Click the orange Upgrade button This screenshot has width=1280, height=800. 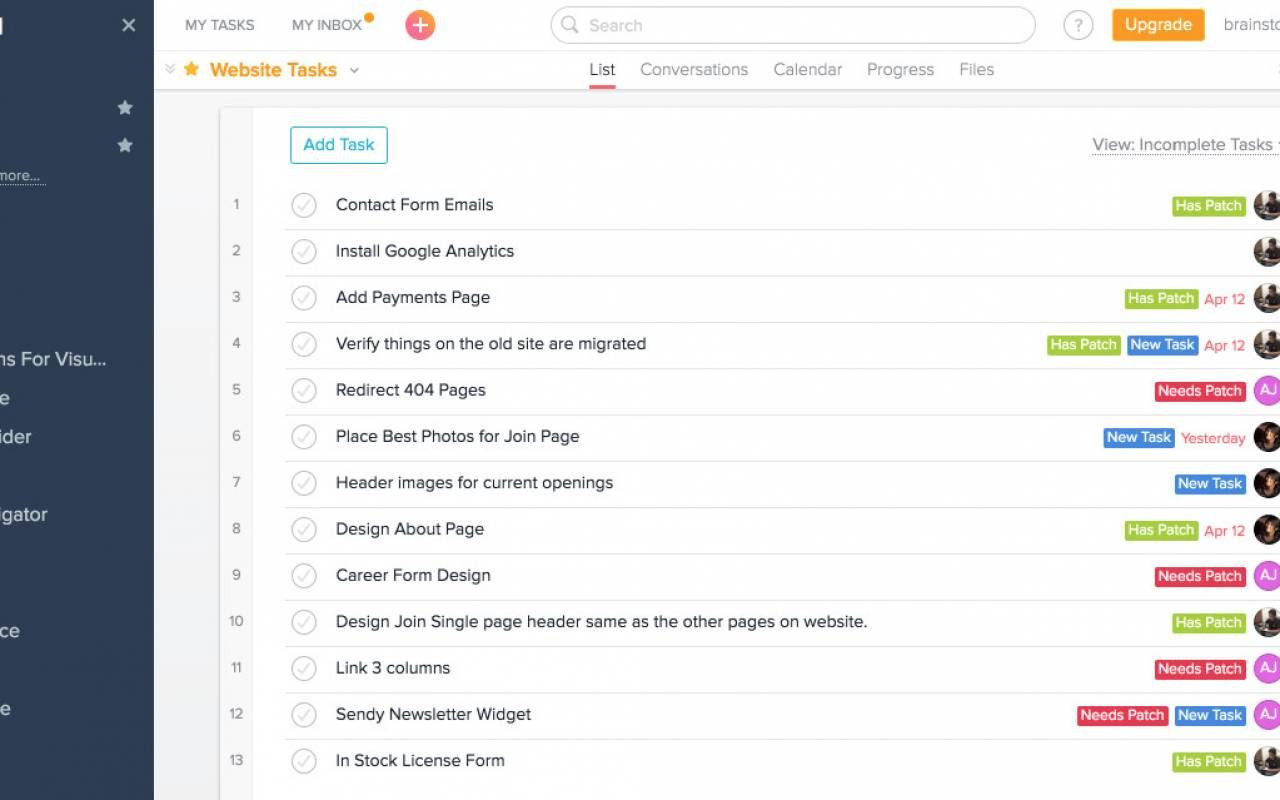tap(1158, 25)
